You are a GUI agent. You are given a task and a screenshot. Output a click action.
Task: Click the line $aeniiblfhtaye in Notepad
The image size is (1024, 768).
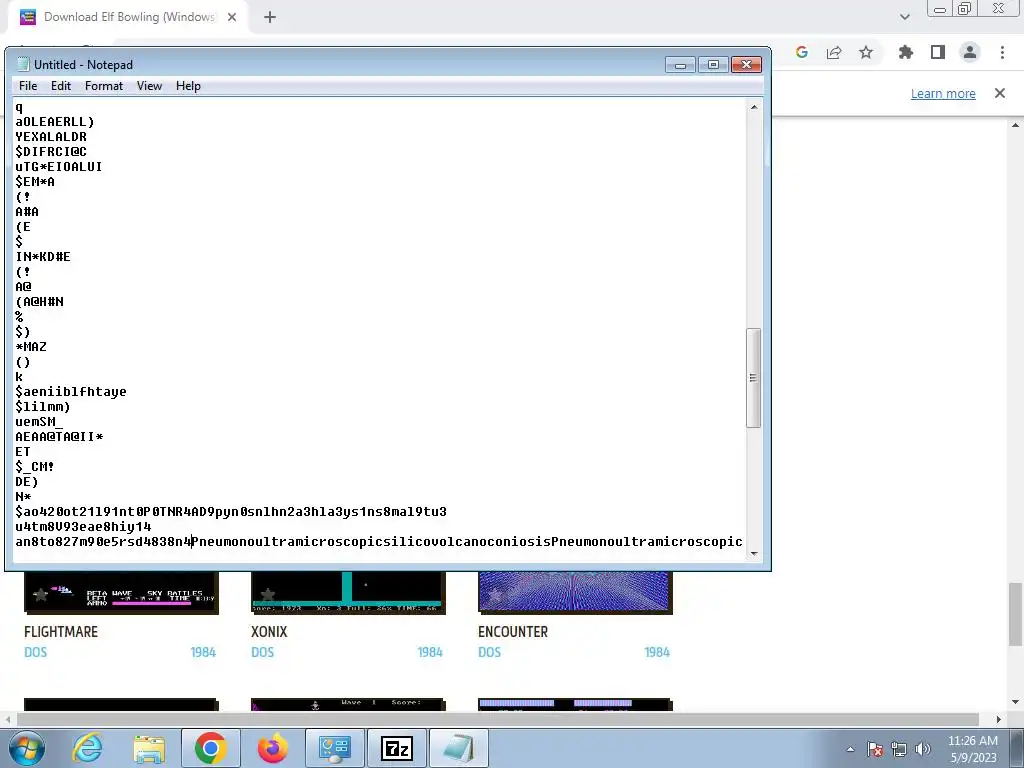tap(71, 392)
